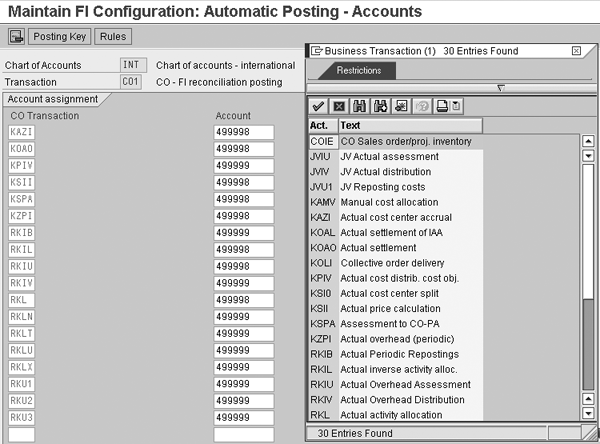The image size is (600, 444).
Task: Select KOLI Collective order delivery entry
Action: pos(396,263)
